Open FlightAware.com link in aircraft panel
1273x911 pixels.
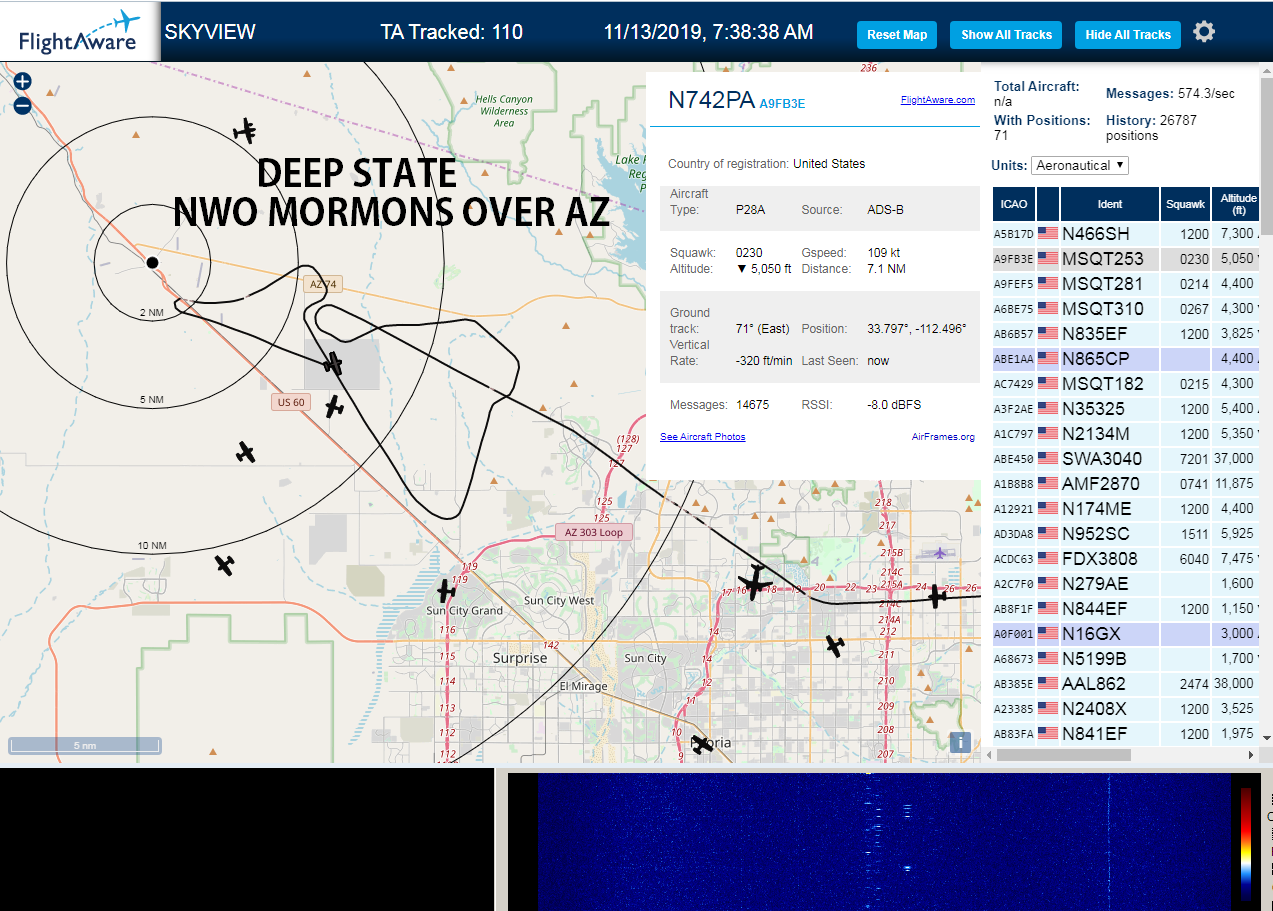[937, 100]
